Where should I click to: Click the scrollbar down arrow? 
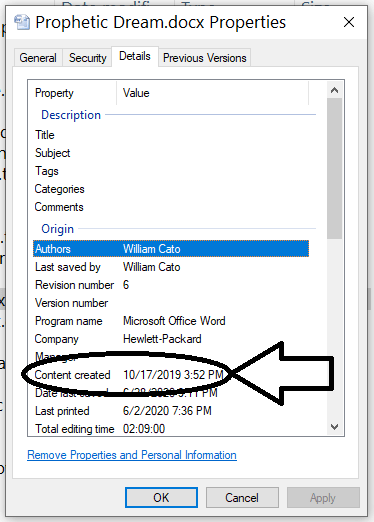334,426
